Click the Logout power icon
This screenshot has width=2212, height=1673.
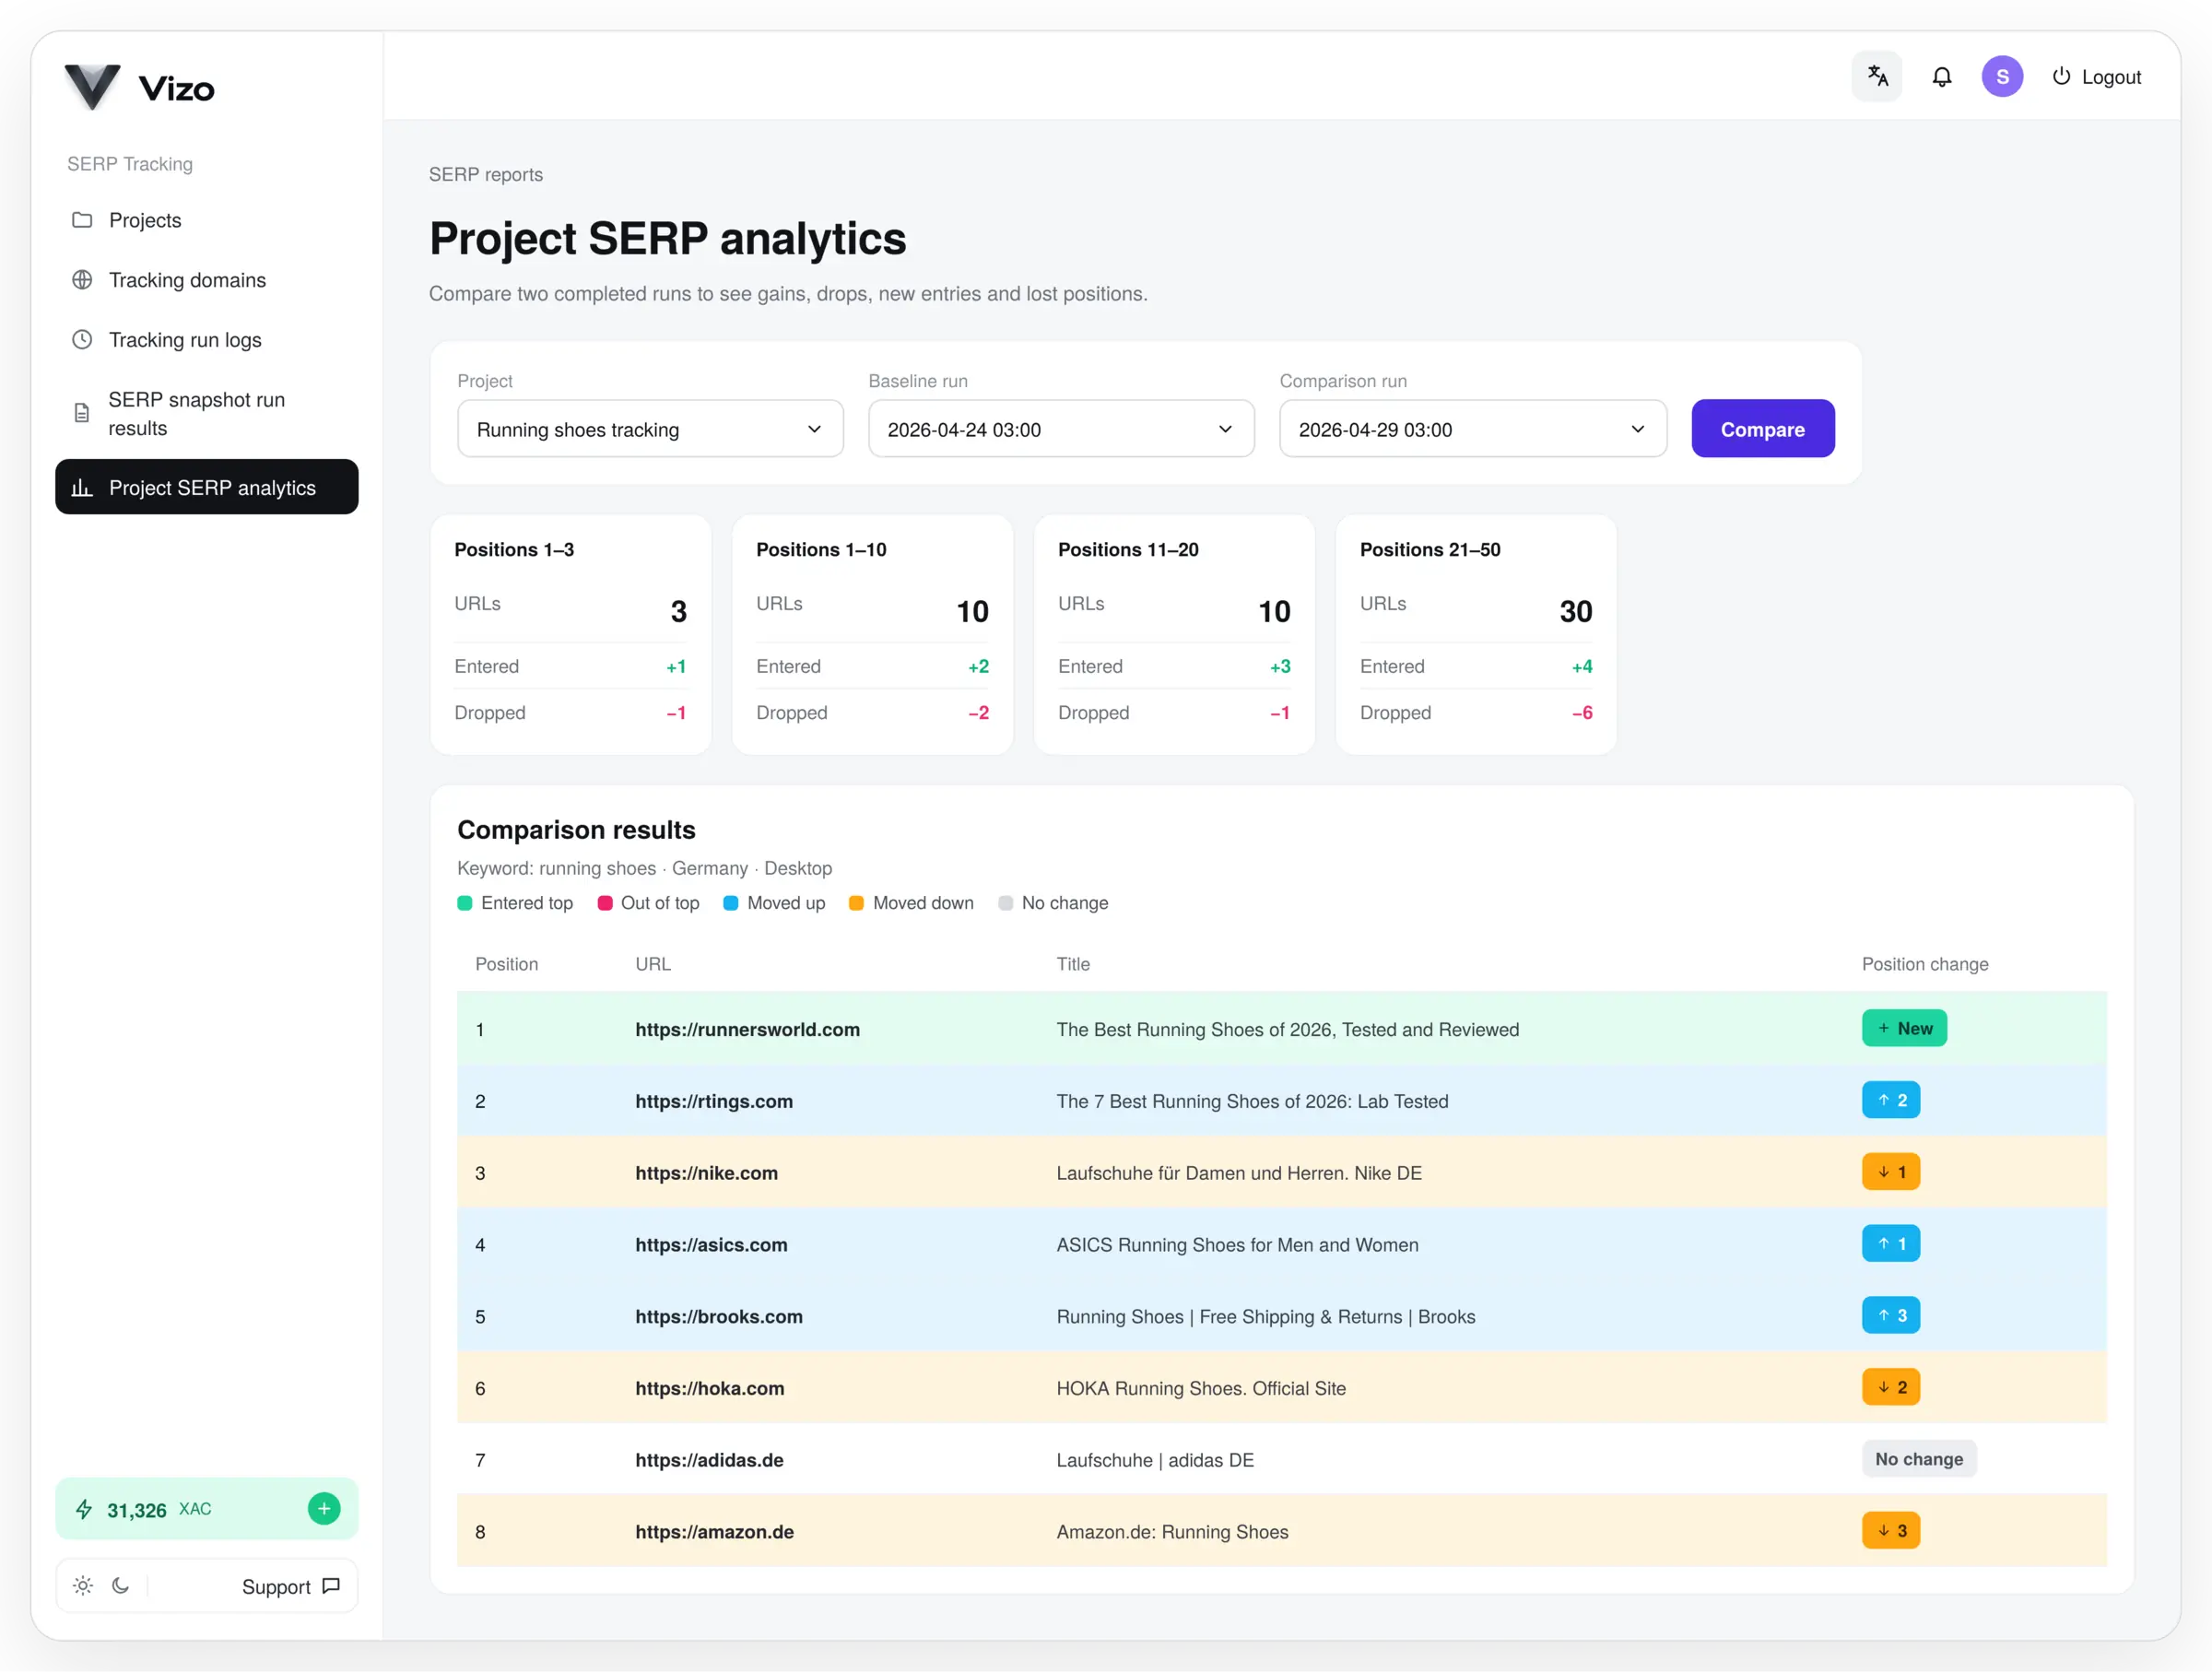[x=2061, y=76]
